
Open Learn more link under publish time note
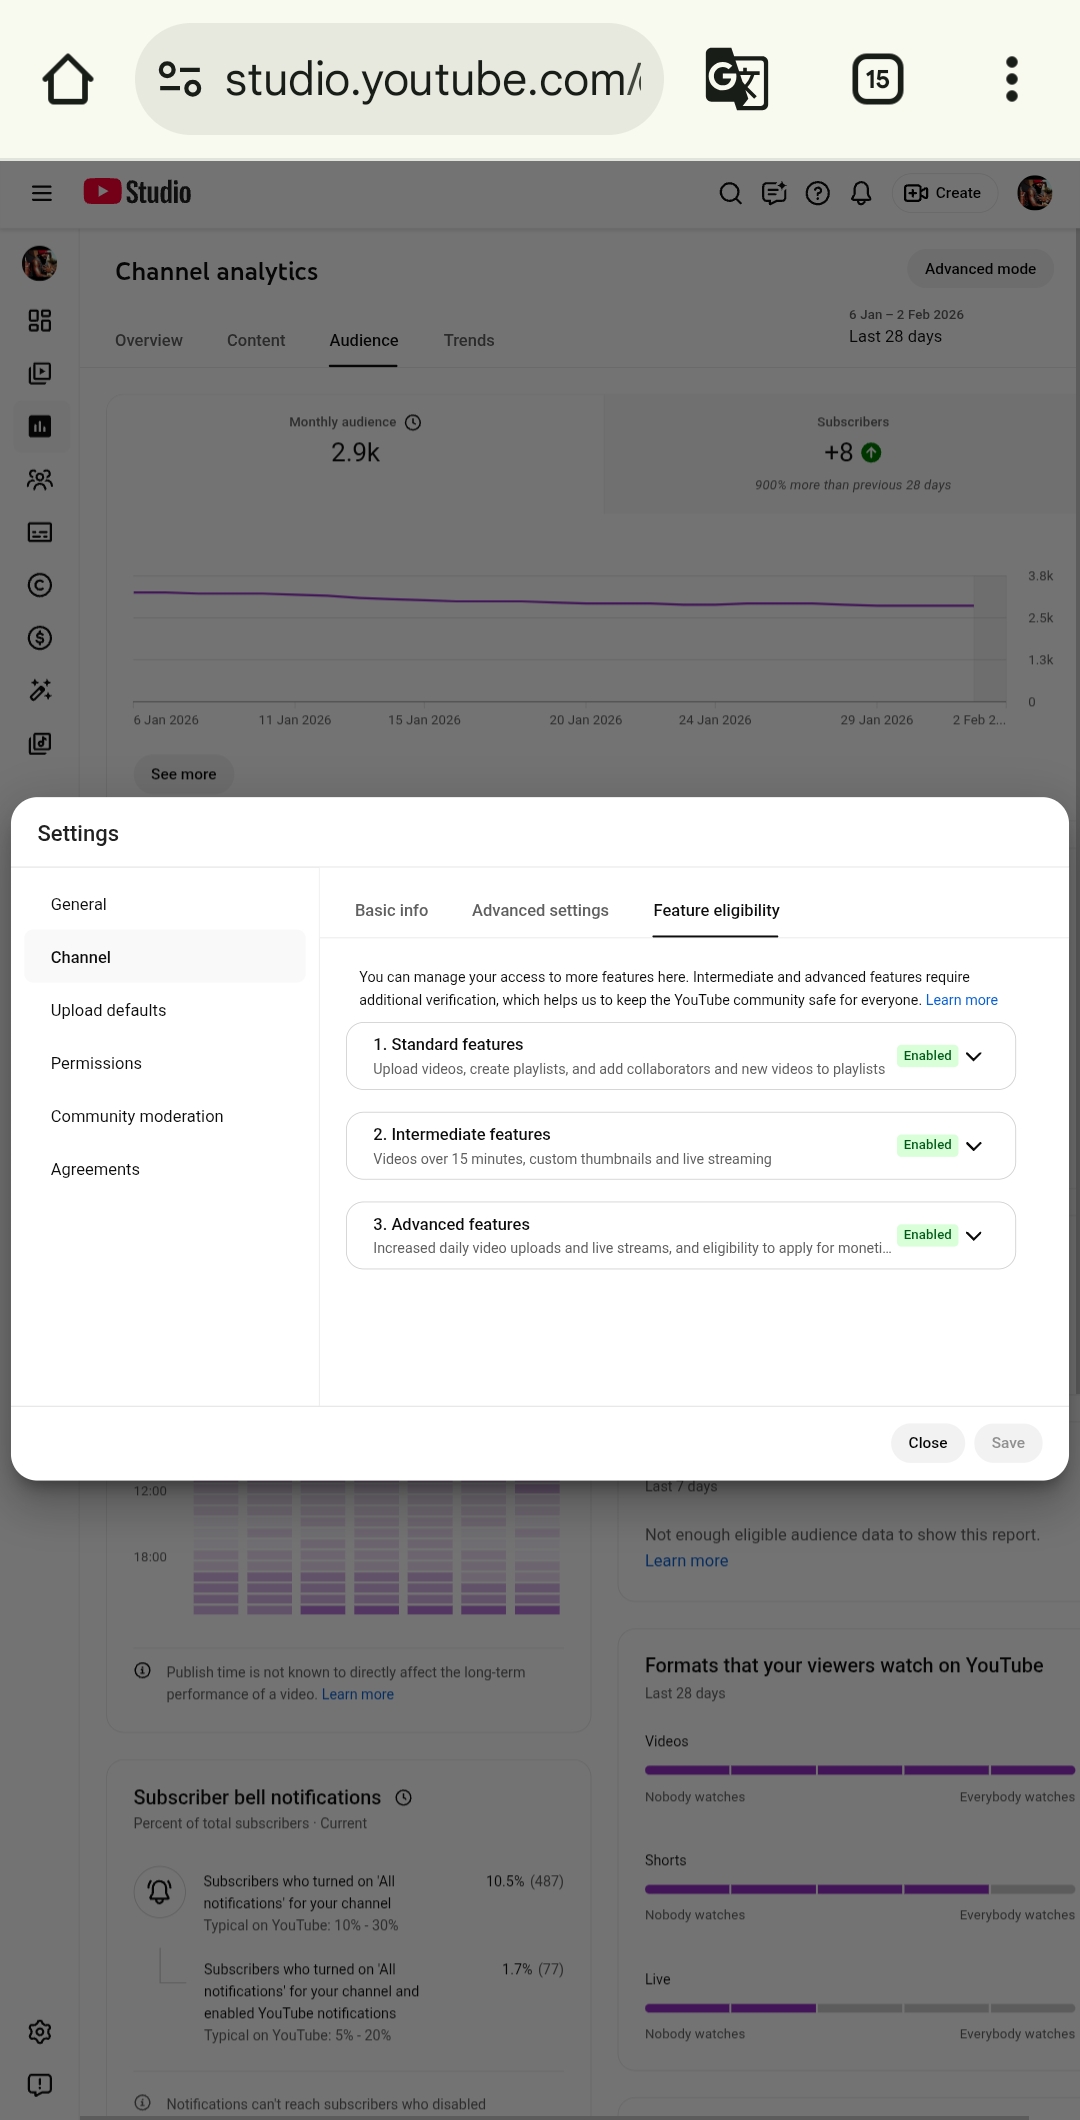coord(357,1694)
